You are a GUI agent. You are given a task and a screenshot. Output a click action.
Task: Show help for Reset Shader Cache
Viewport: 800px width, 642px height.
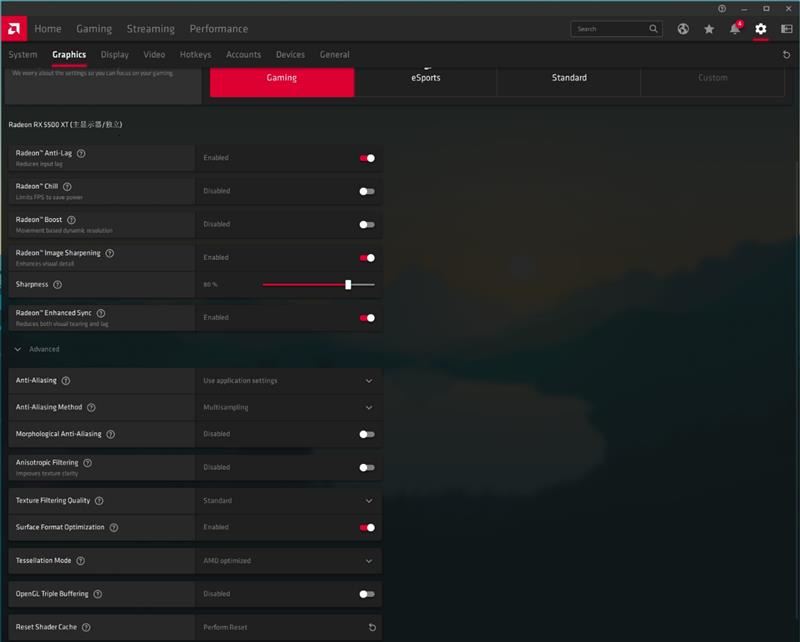click(x=86, y=627)
